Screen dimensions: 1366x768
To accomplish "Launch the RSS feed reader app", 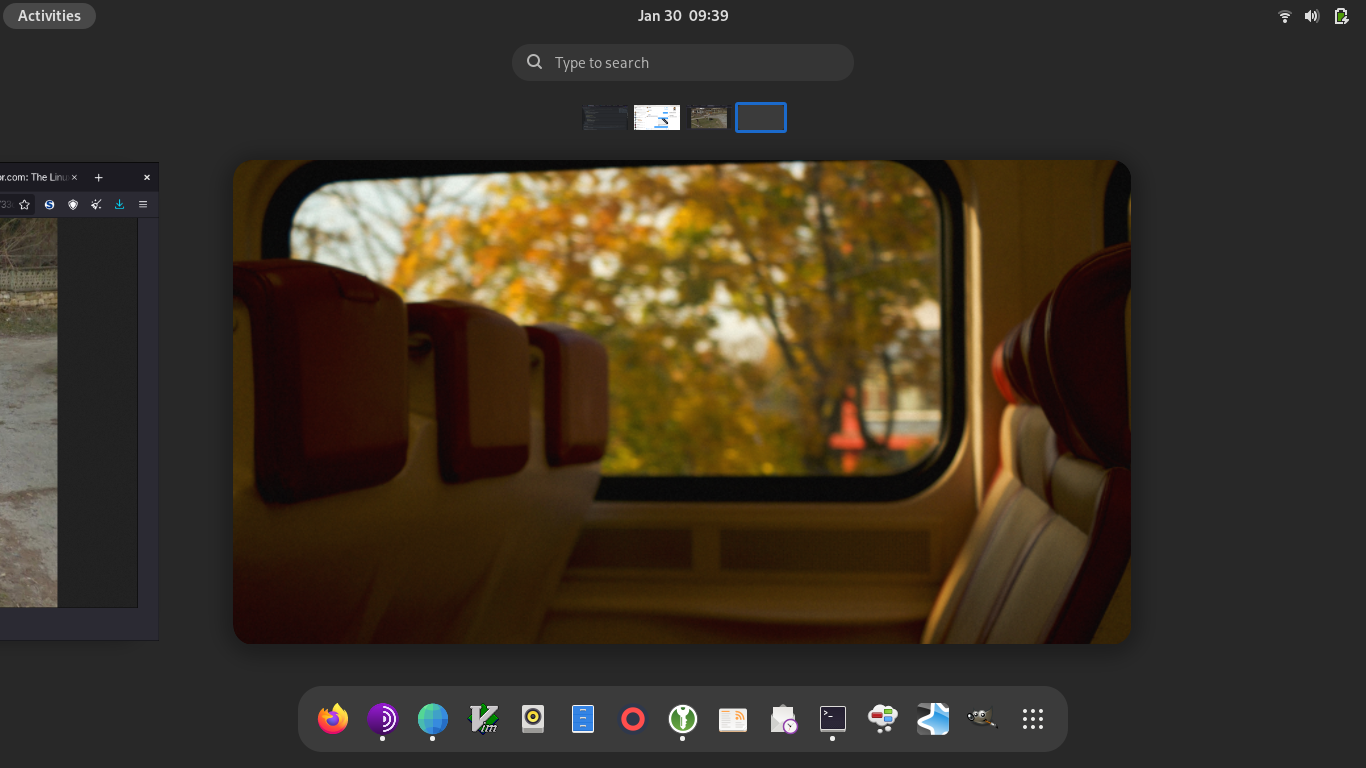I will (x=733, y=719).
